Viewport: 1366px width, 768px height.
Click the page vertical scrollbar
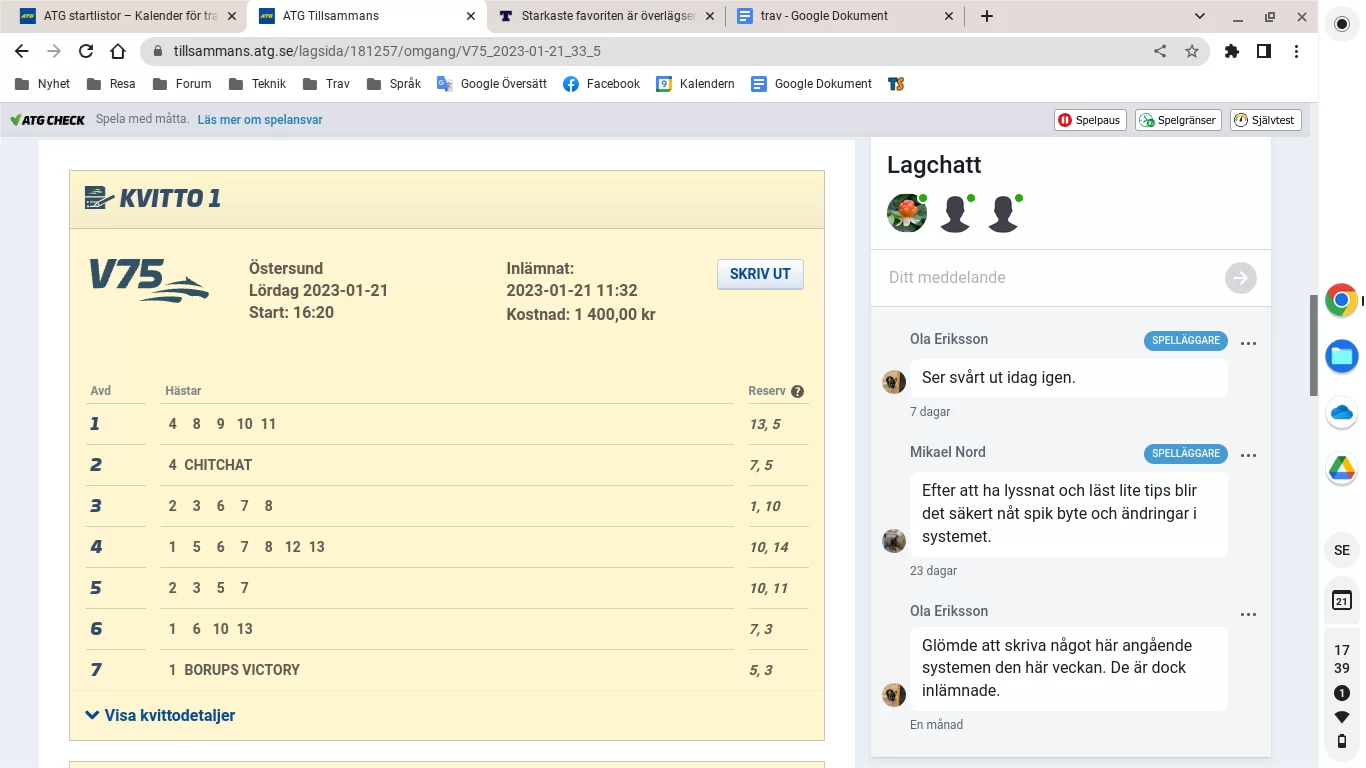[x=1314, y=345]
